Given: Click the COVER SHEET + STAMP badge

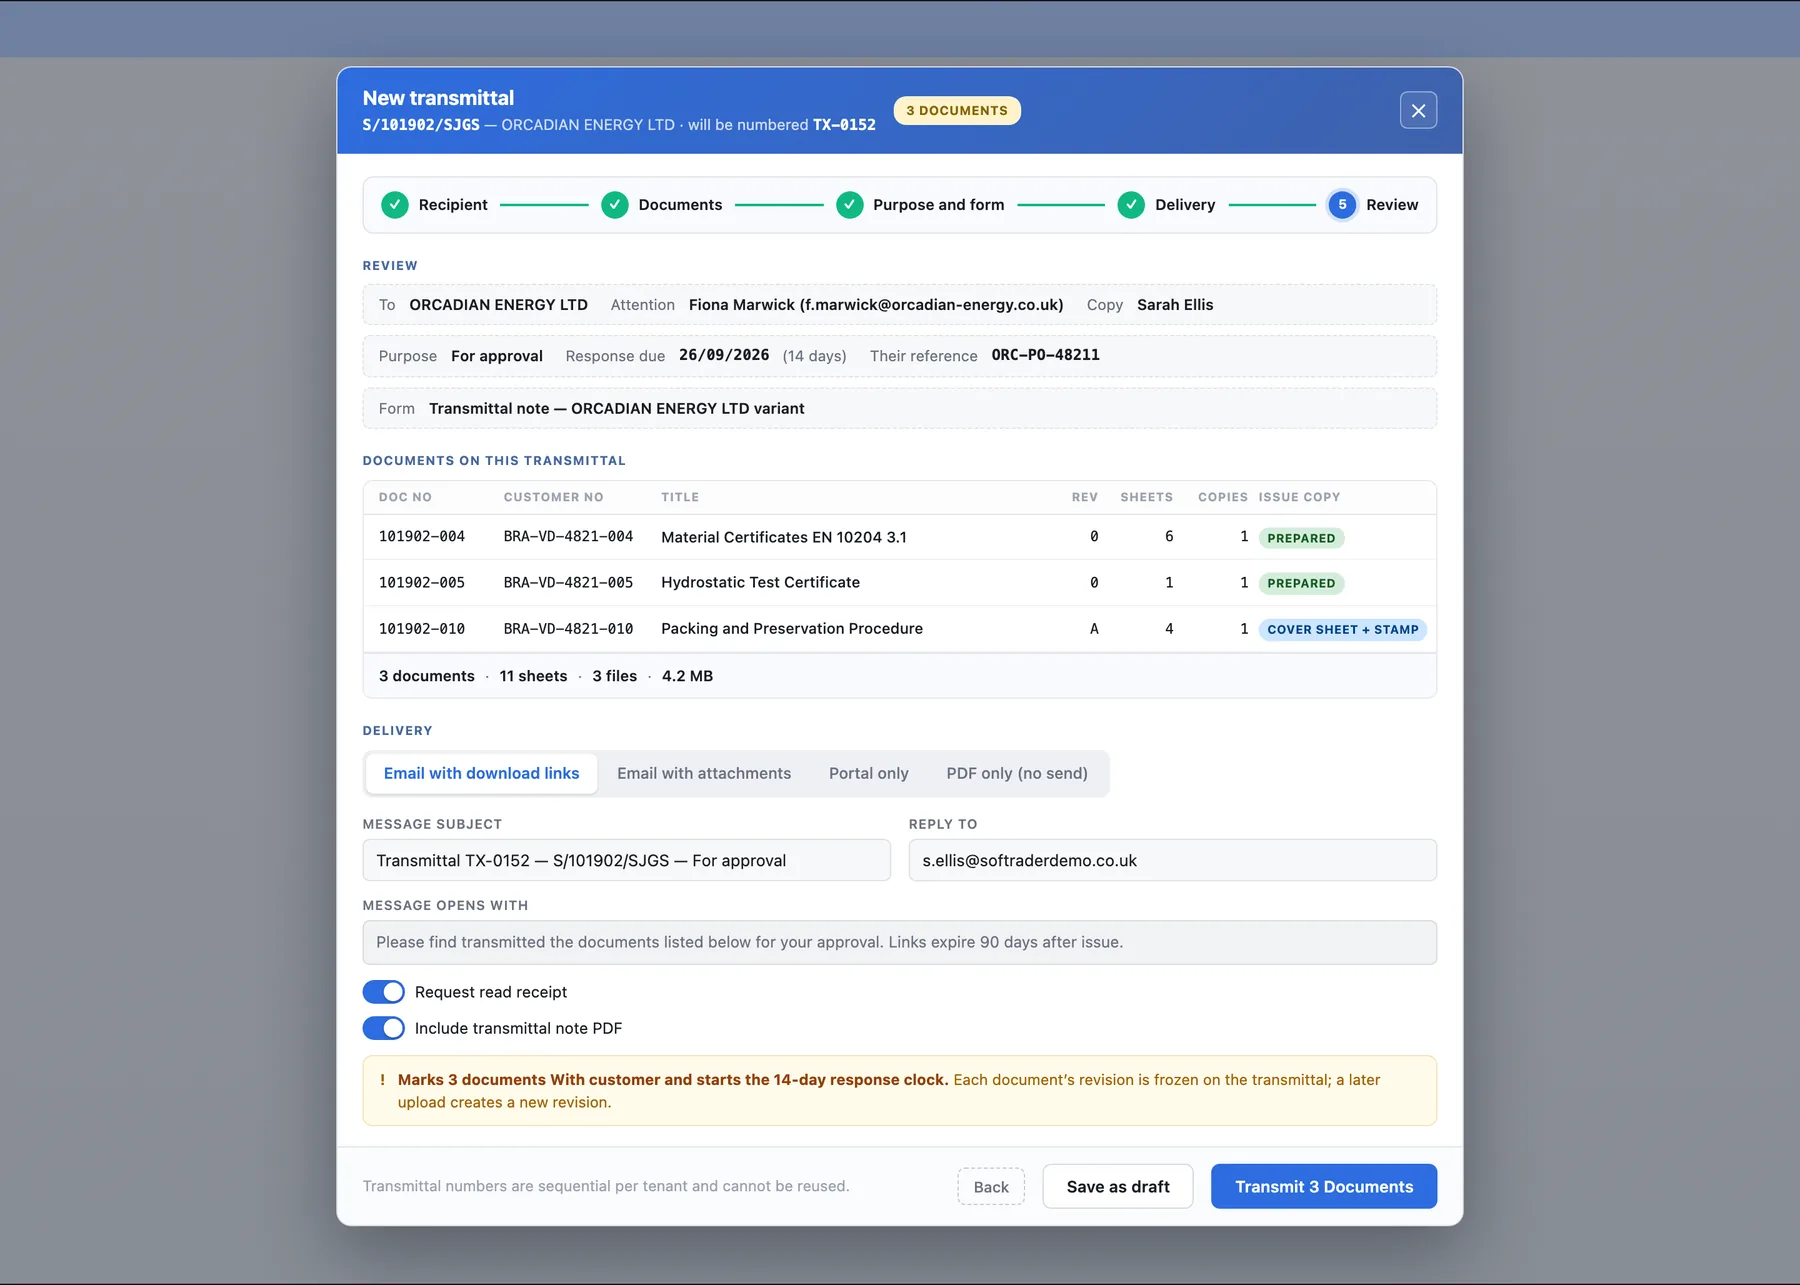Looking at the screenshot, I should point(1343,630).
